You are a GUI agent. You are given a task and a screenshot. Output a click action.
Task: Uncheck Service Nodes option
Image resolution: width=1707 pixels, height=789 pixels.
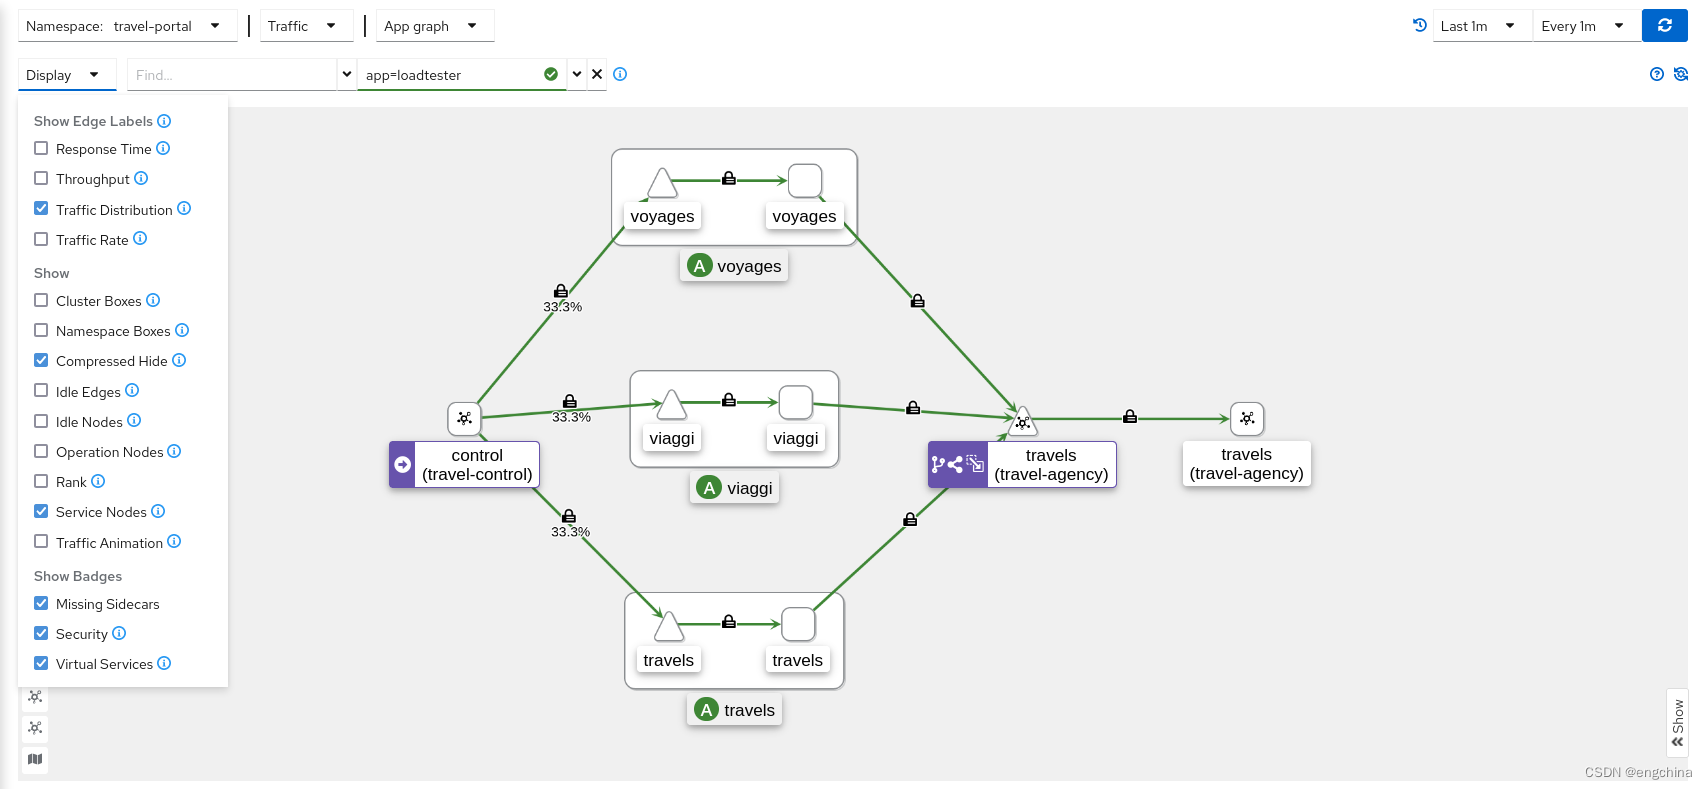(41, 511)
